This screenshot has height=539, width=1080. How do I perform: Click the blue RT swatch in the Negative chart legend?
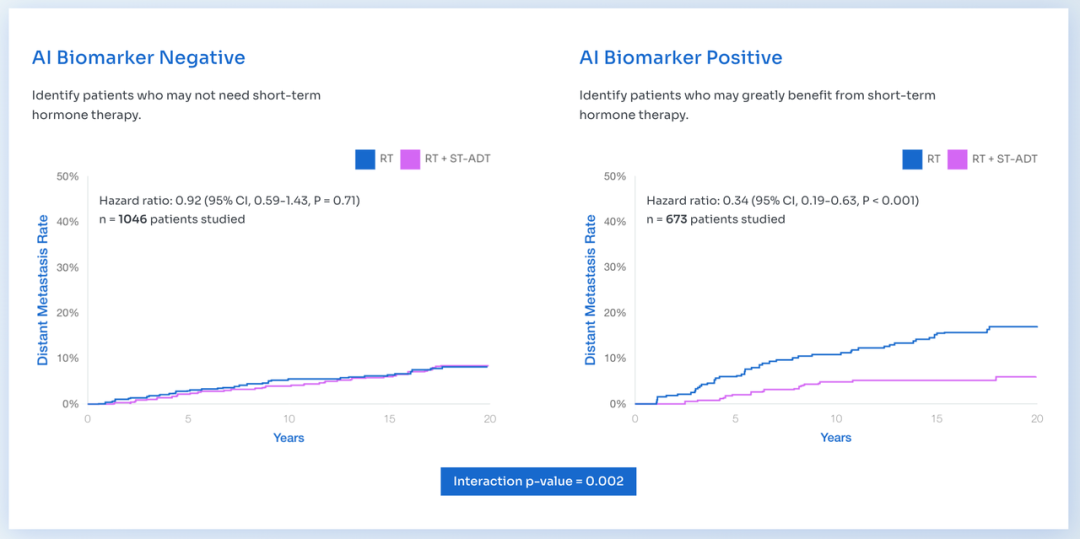pos(365,159)
